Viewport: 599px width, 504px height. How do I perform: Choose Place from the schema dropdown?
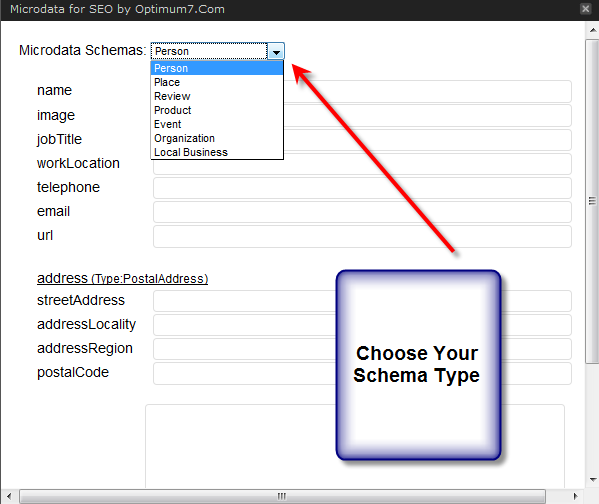[x=217, y=82]
